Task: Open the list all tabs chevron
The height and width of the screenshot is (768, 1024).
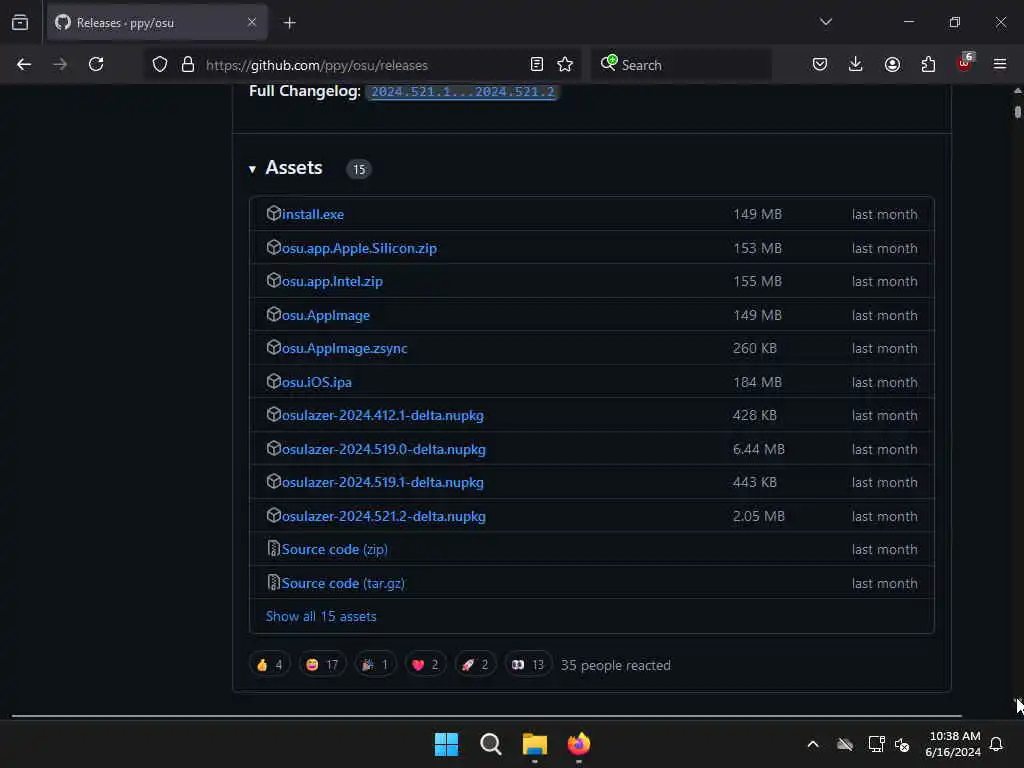Action: pyautogui.click(x=825, y=22)
